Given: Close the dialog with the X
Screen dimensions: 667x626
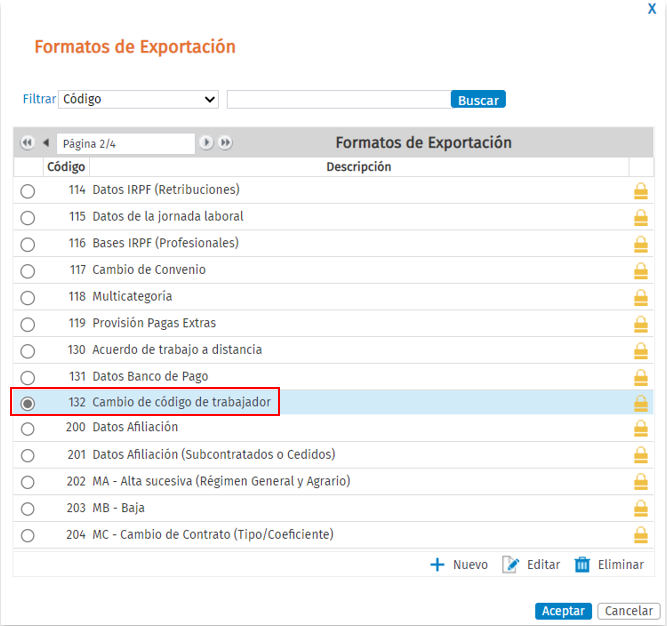Looking at the screenshot, I should coord(652,9).
